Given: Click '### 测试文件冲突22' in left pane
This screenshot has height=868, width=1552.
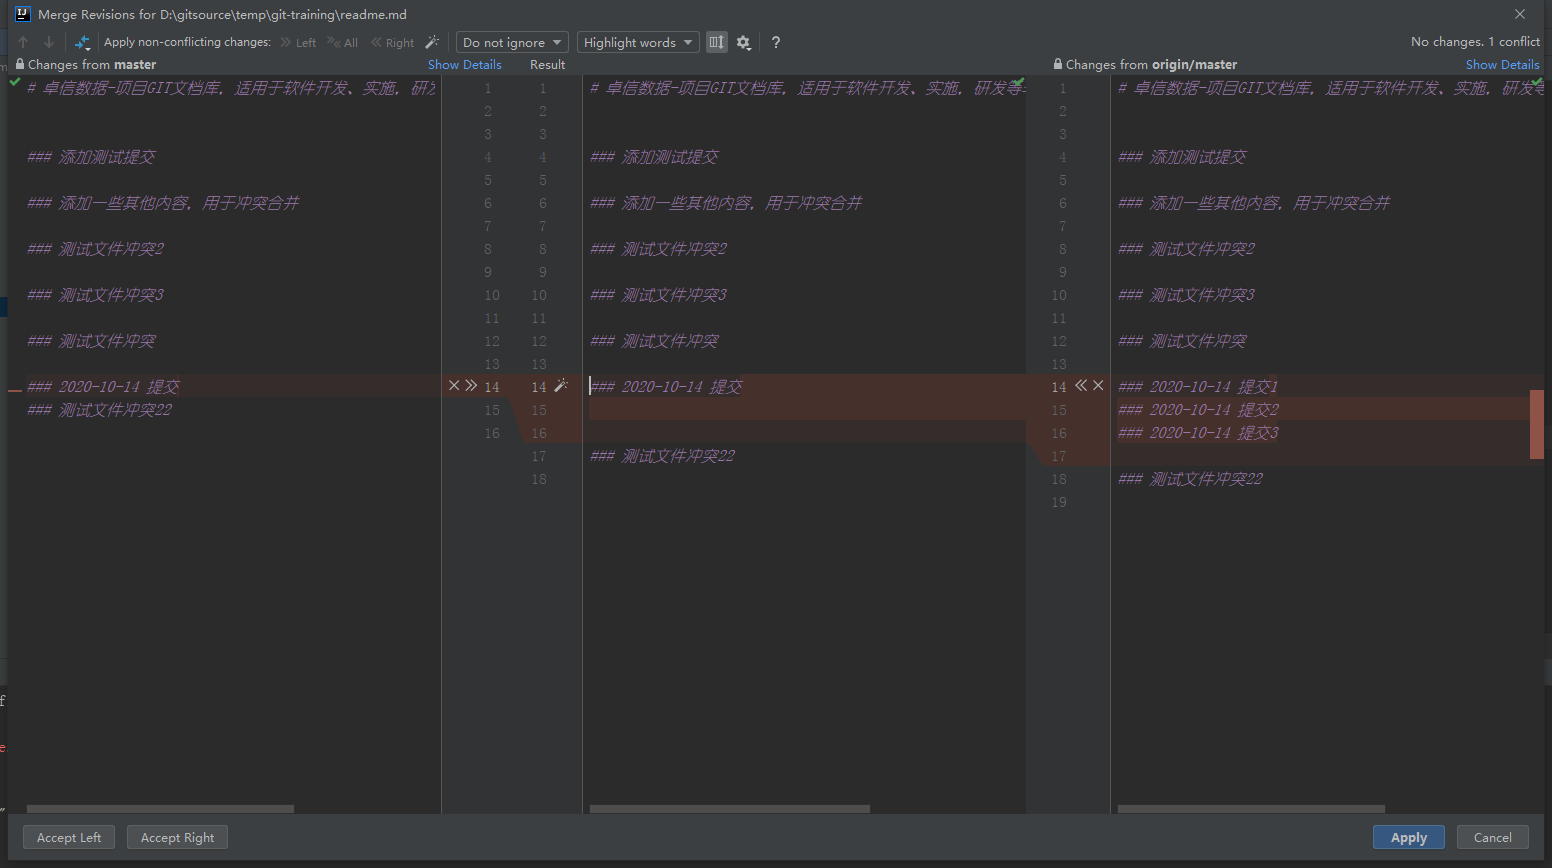Looking at the screenshot, I should [100, 410].
